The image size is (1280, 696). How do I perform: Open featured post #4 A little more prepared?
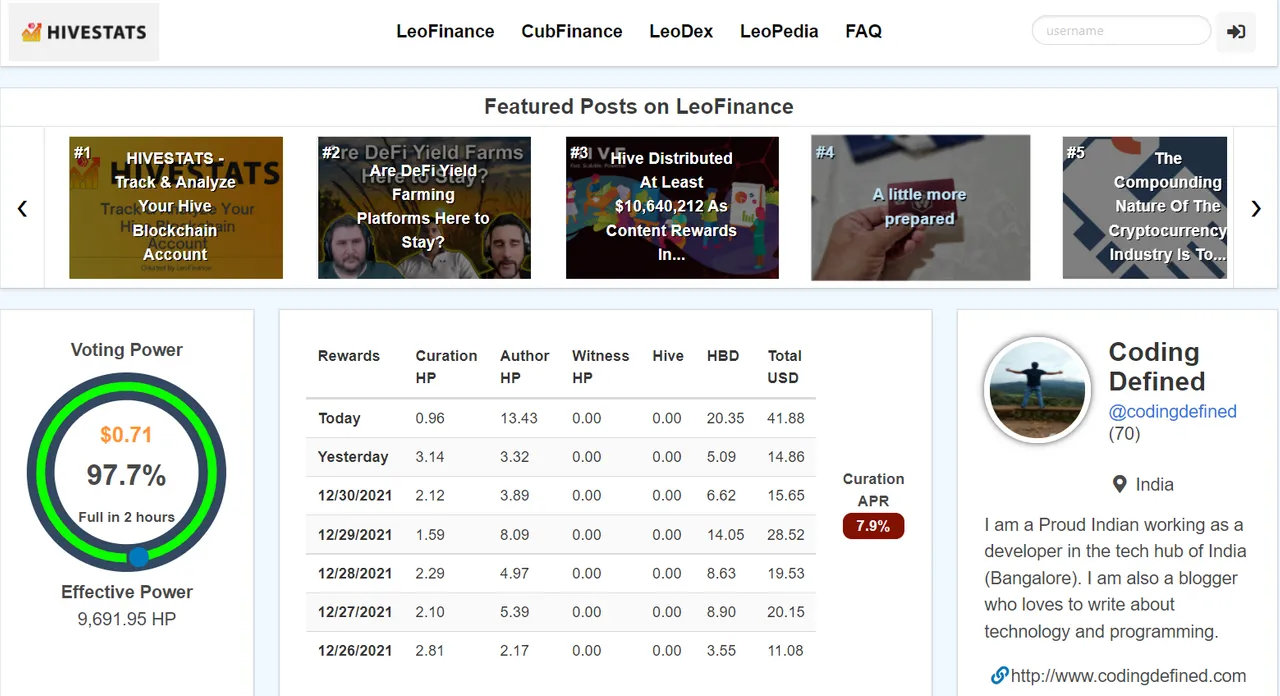(x=920, y=208)
